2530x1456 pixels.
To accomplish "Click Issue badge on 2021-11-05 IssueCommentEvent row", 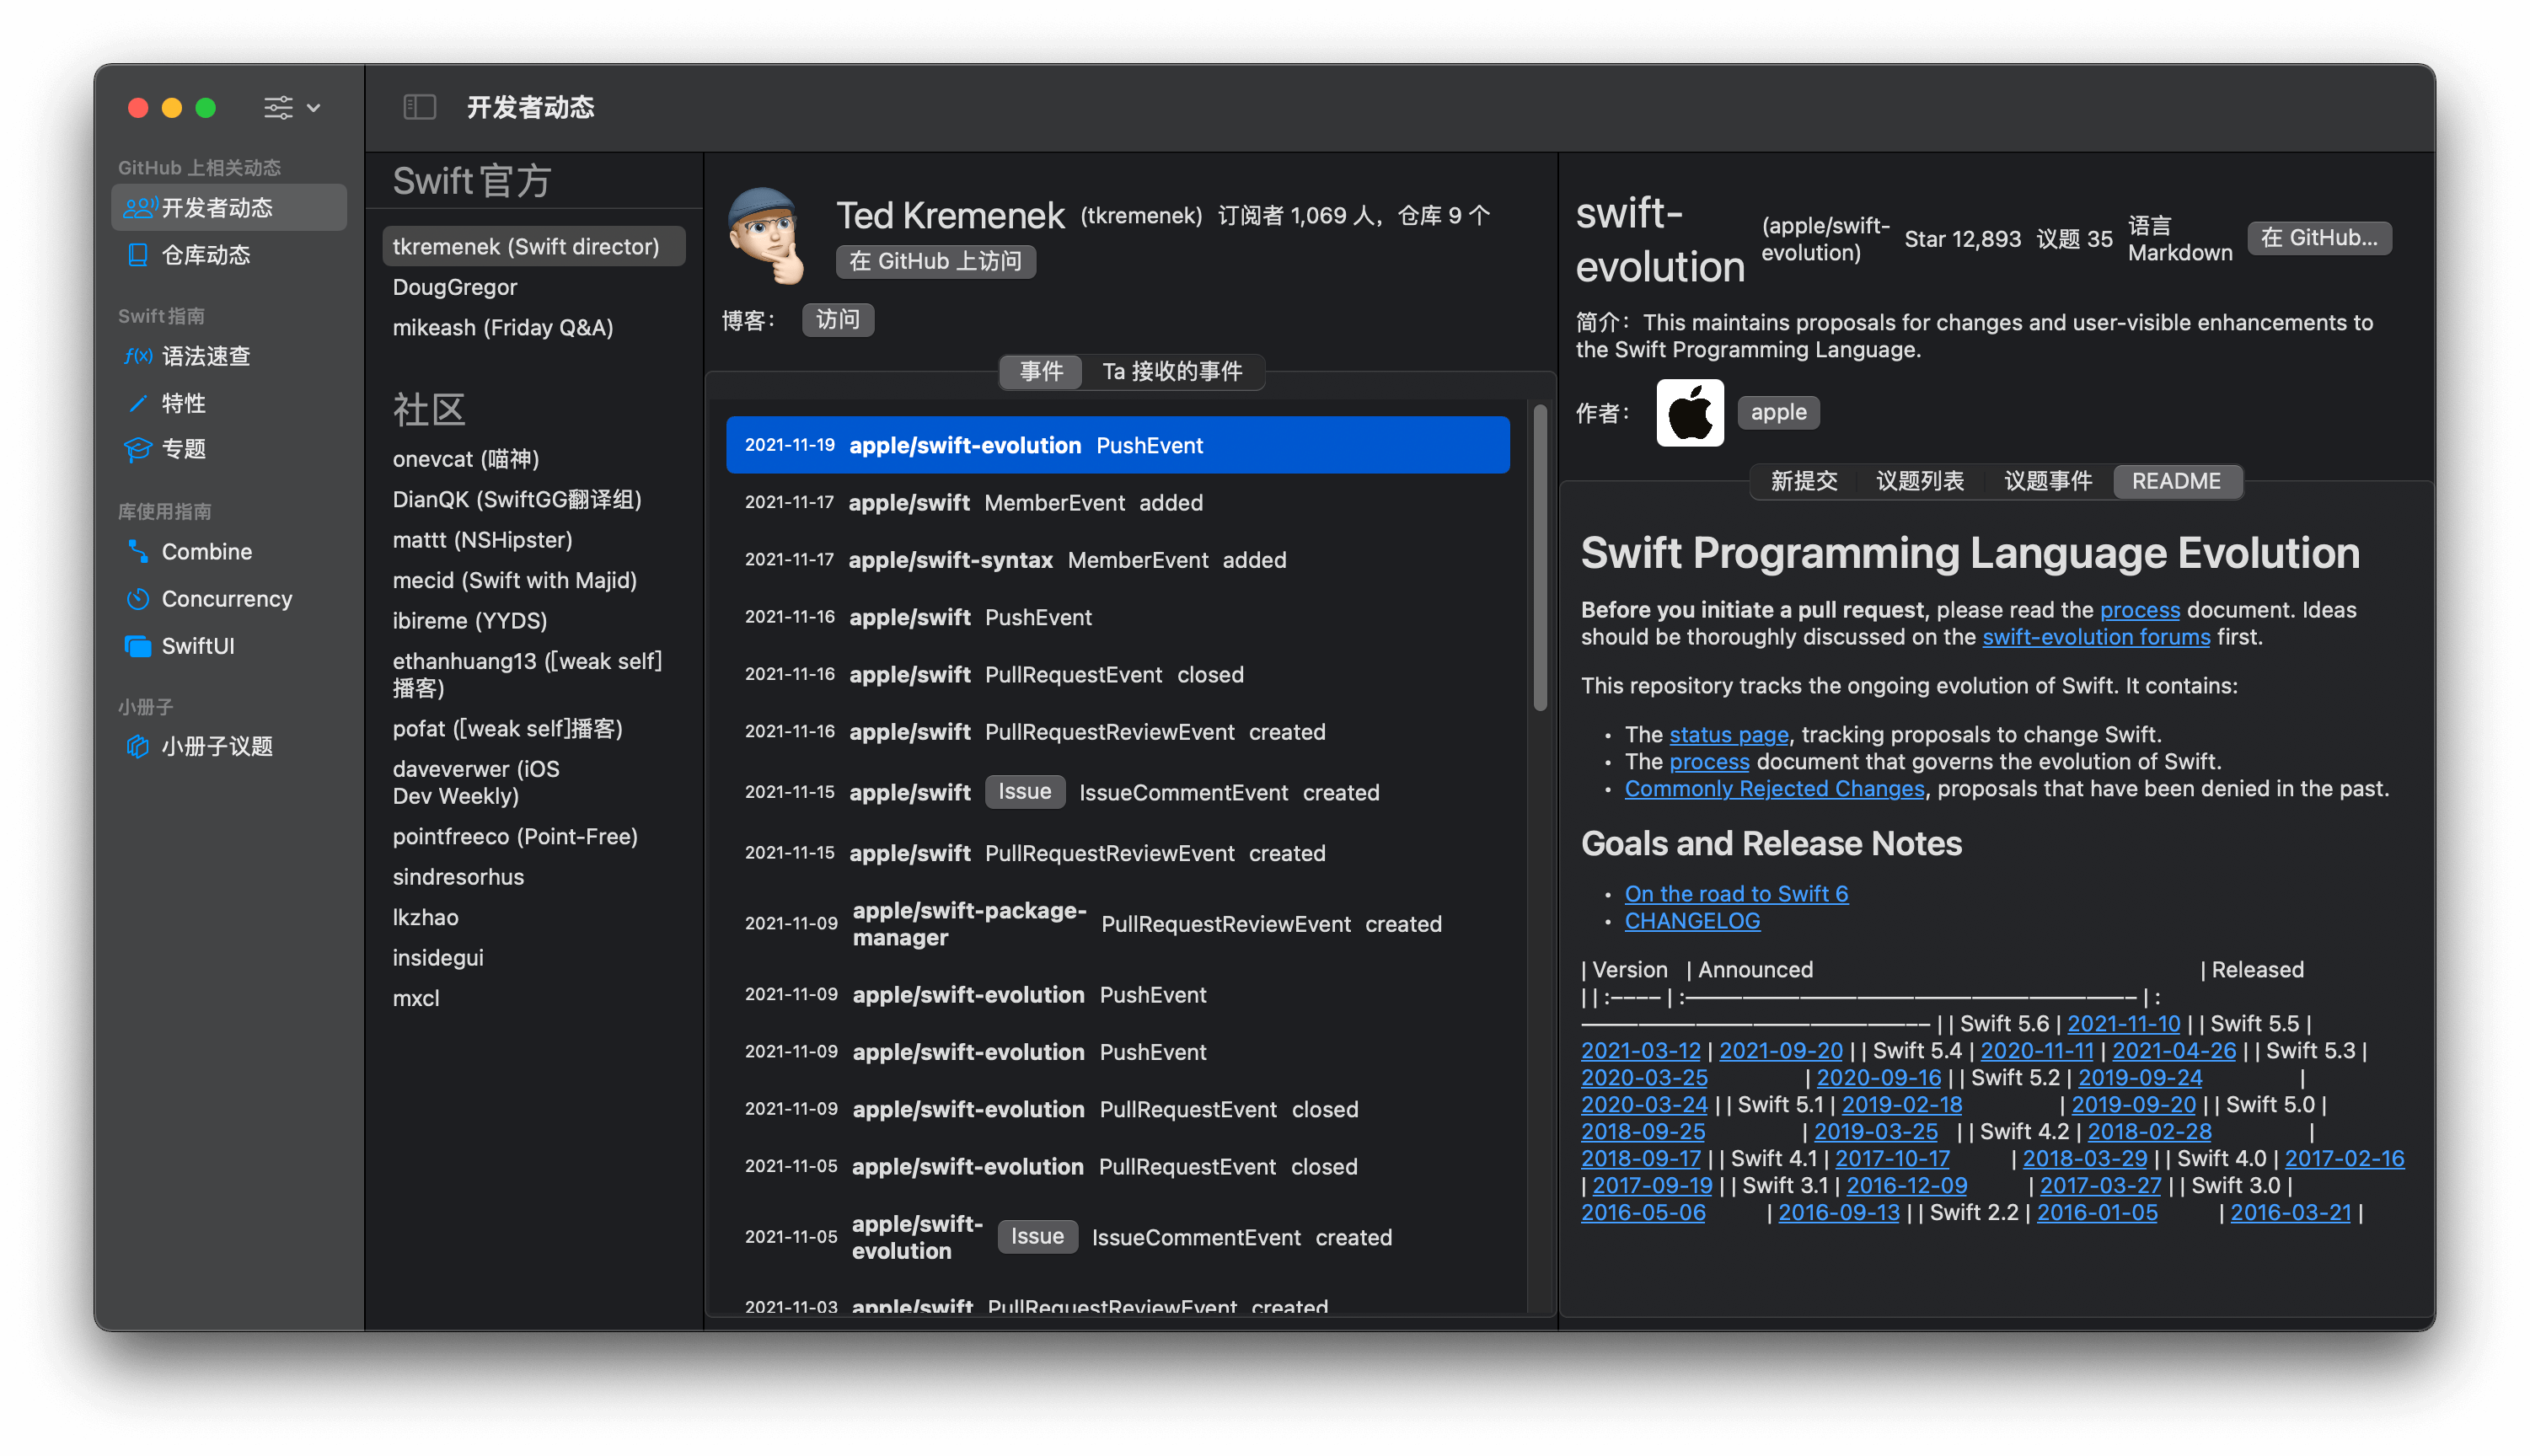I will (1037, 1237).
